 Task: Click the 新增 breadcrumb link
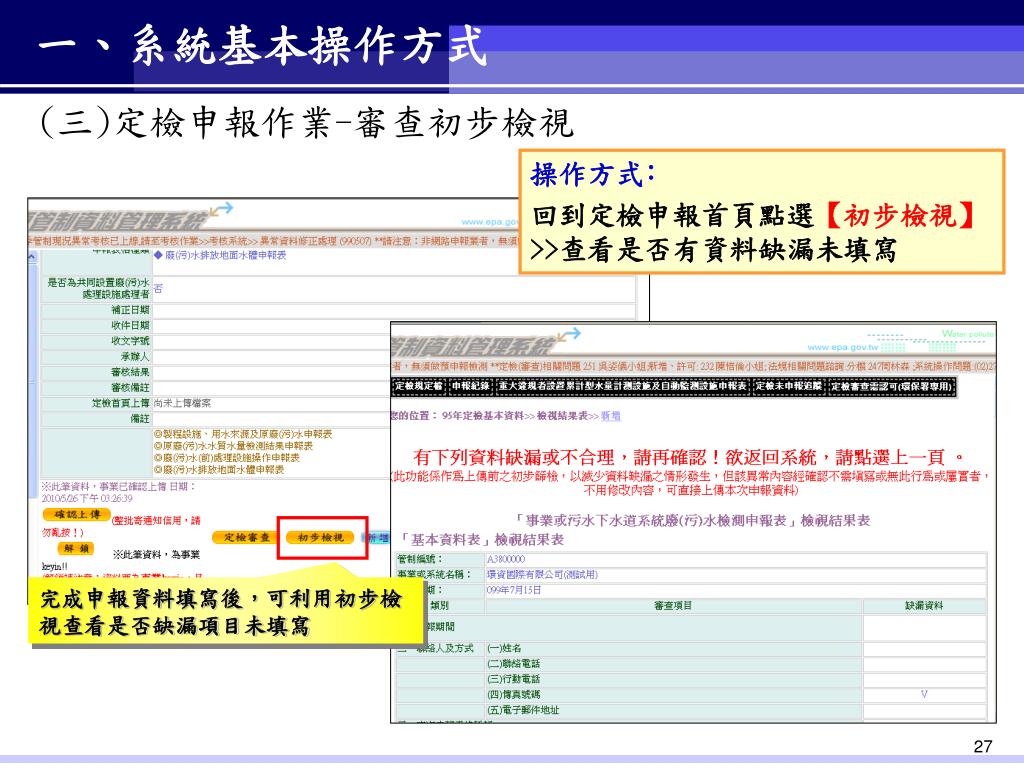(x=611, y=416)
